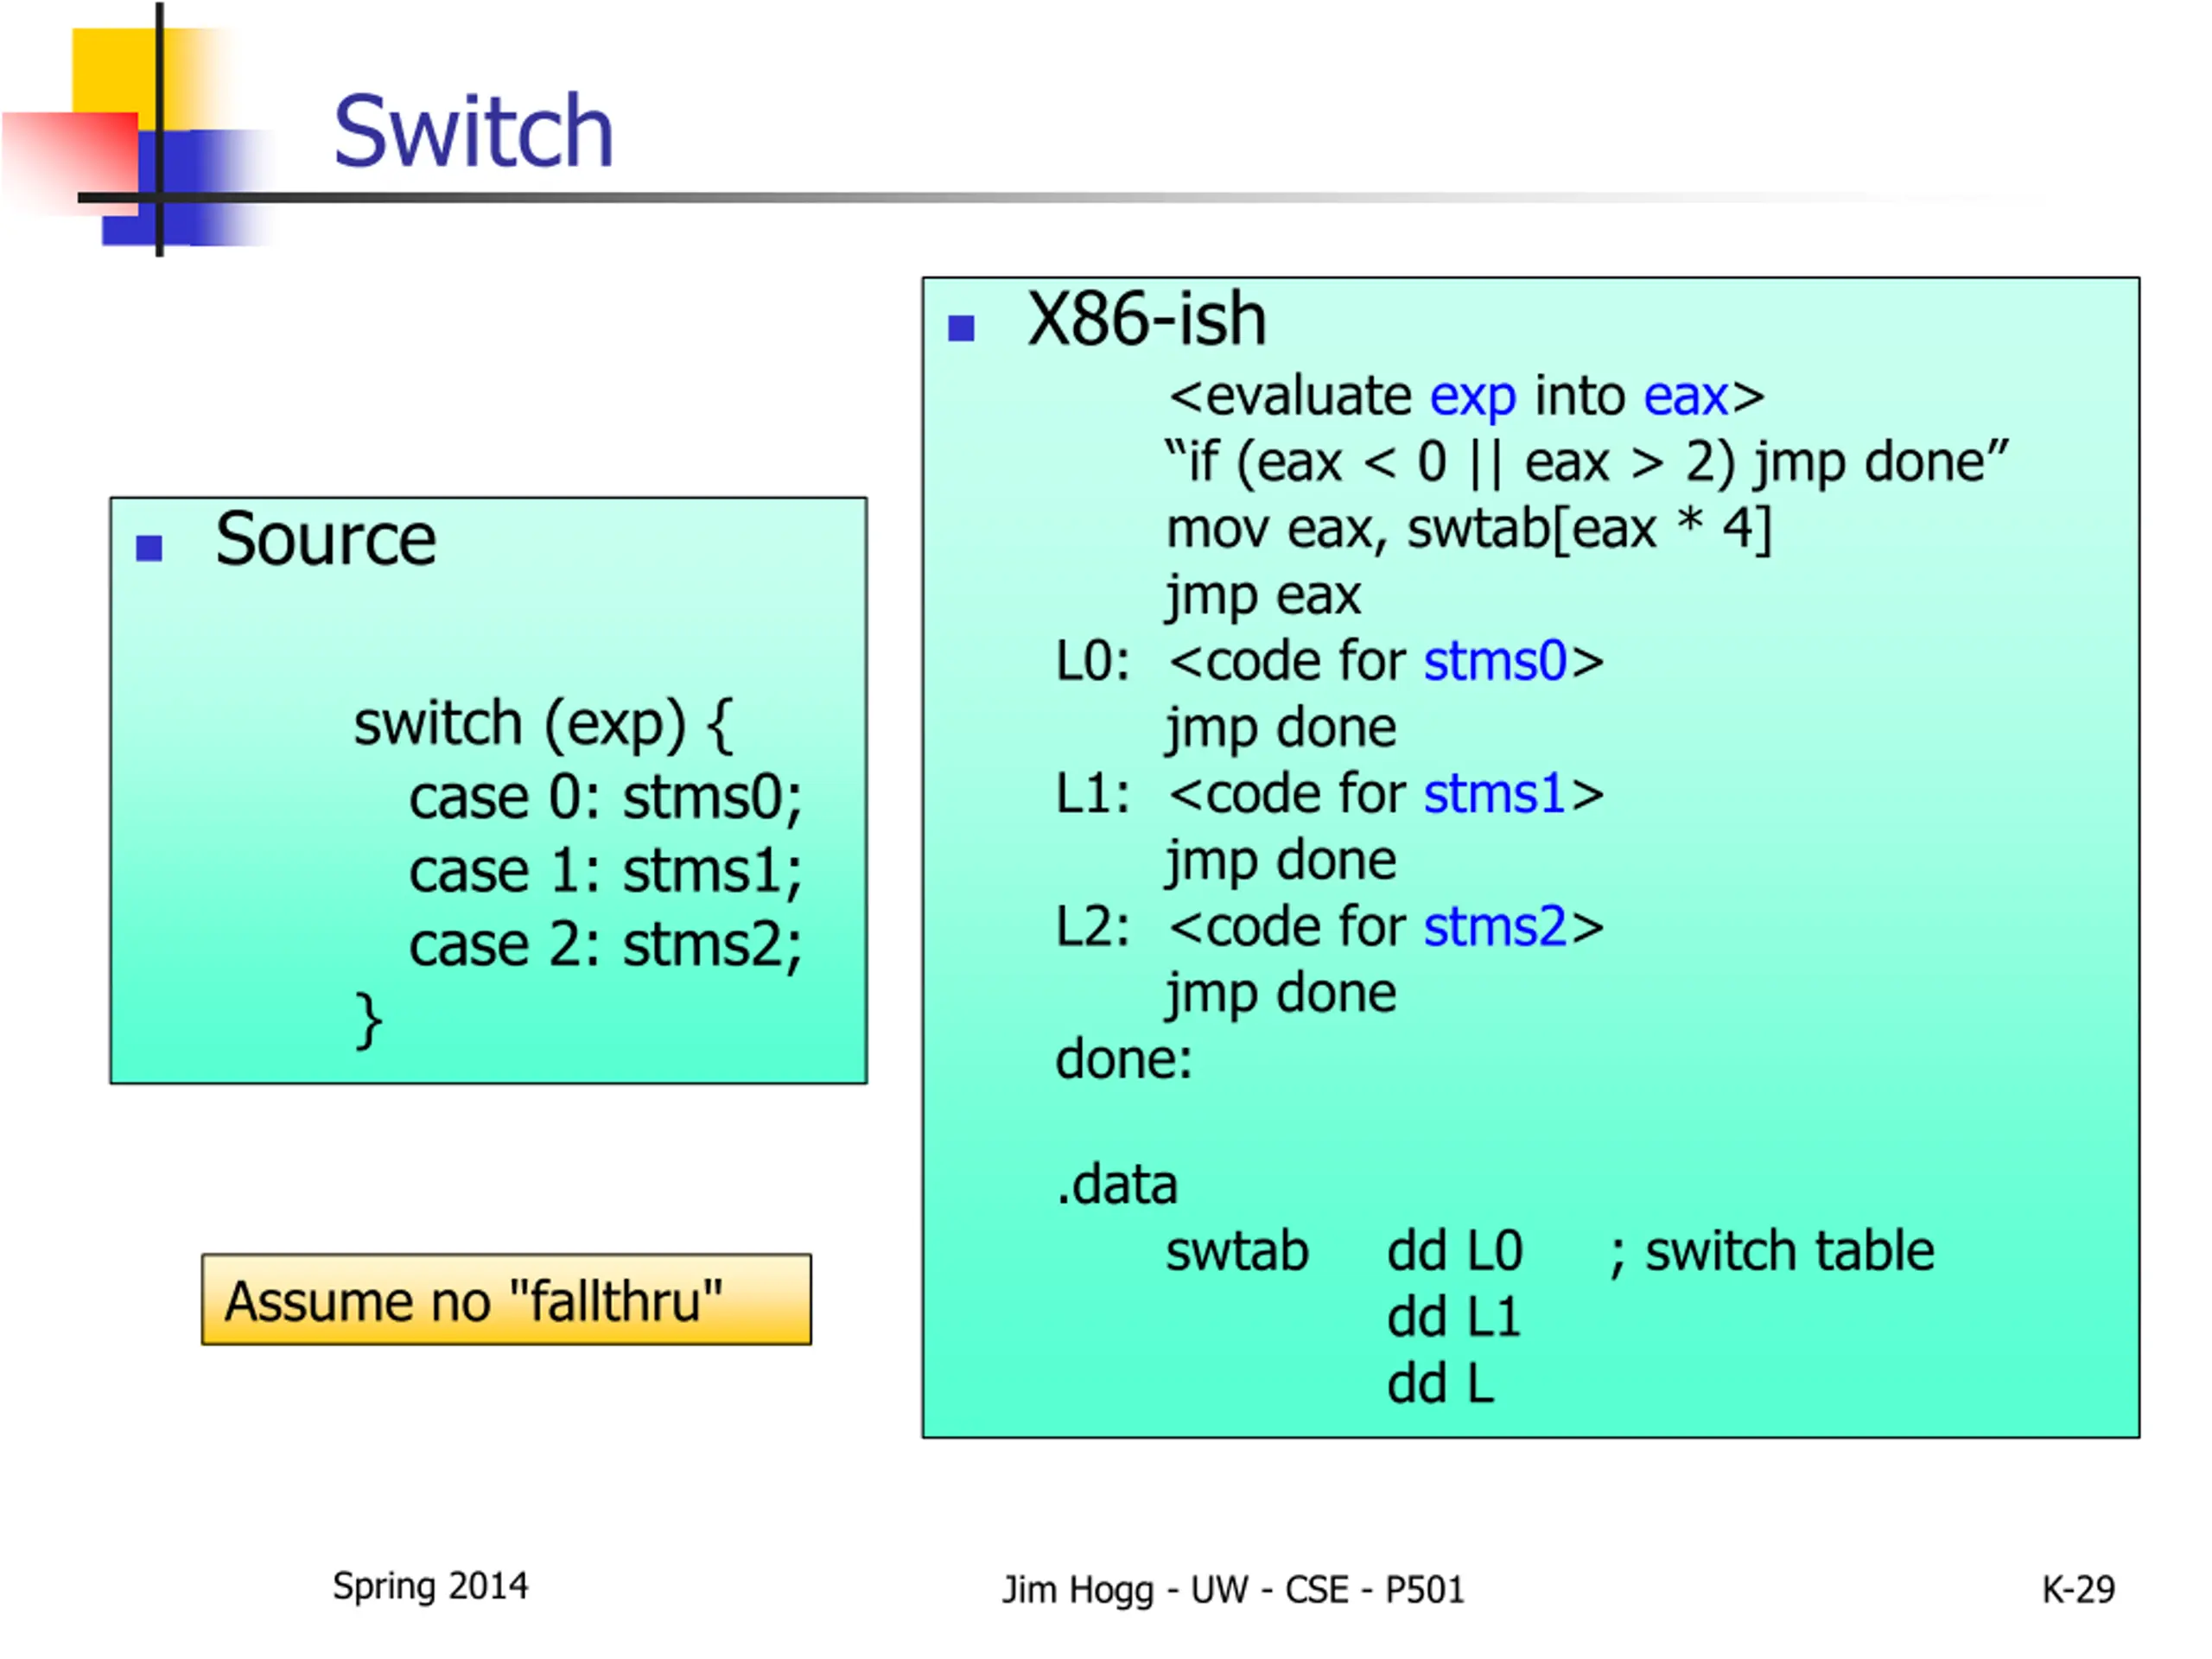Viewport: 2212px width, 1659px height.
Task: Click the blue word "exp" in evaluate line
Action: pos(1473,399)
